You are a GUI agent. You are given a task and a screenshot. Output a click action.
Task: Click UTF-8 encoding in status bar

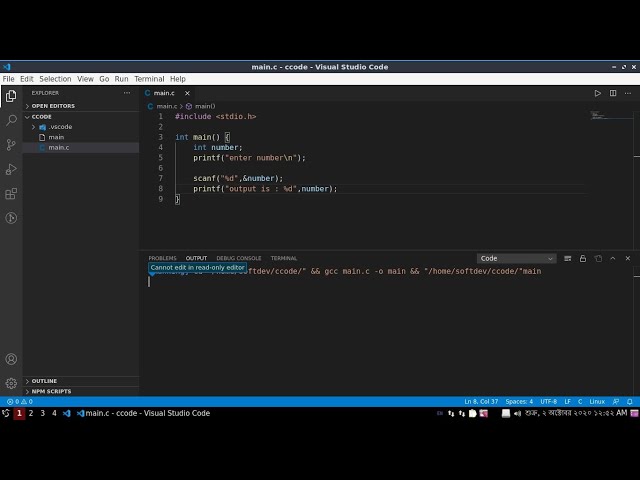pyautogui.click(x=549, y=402)
